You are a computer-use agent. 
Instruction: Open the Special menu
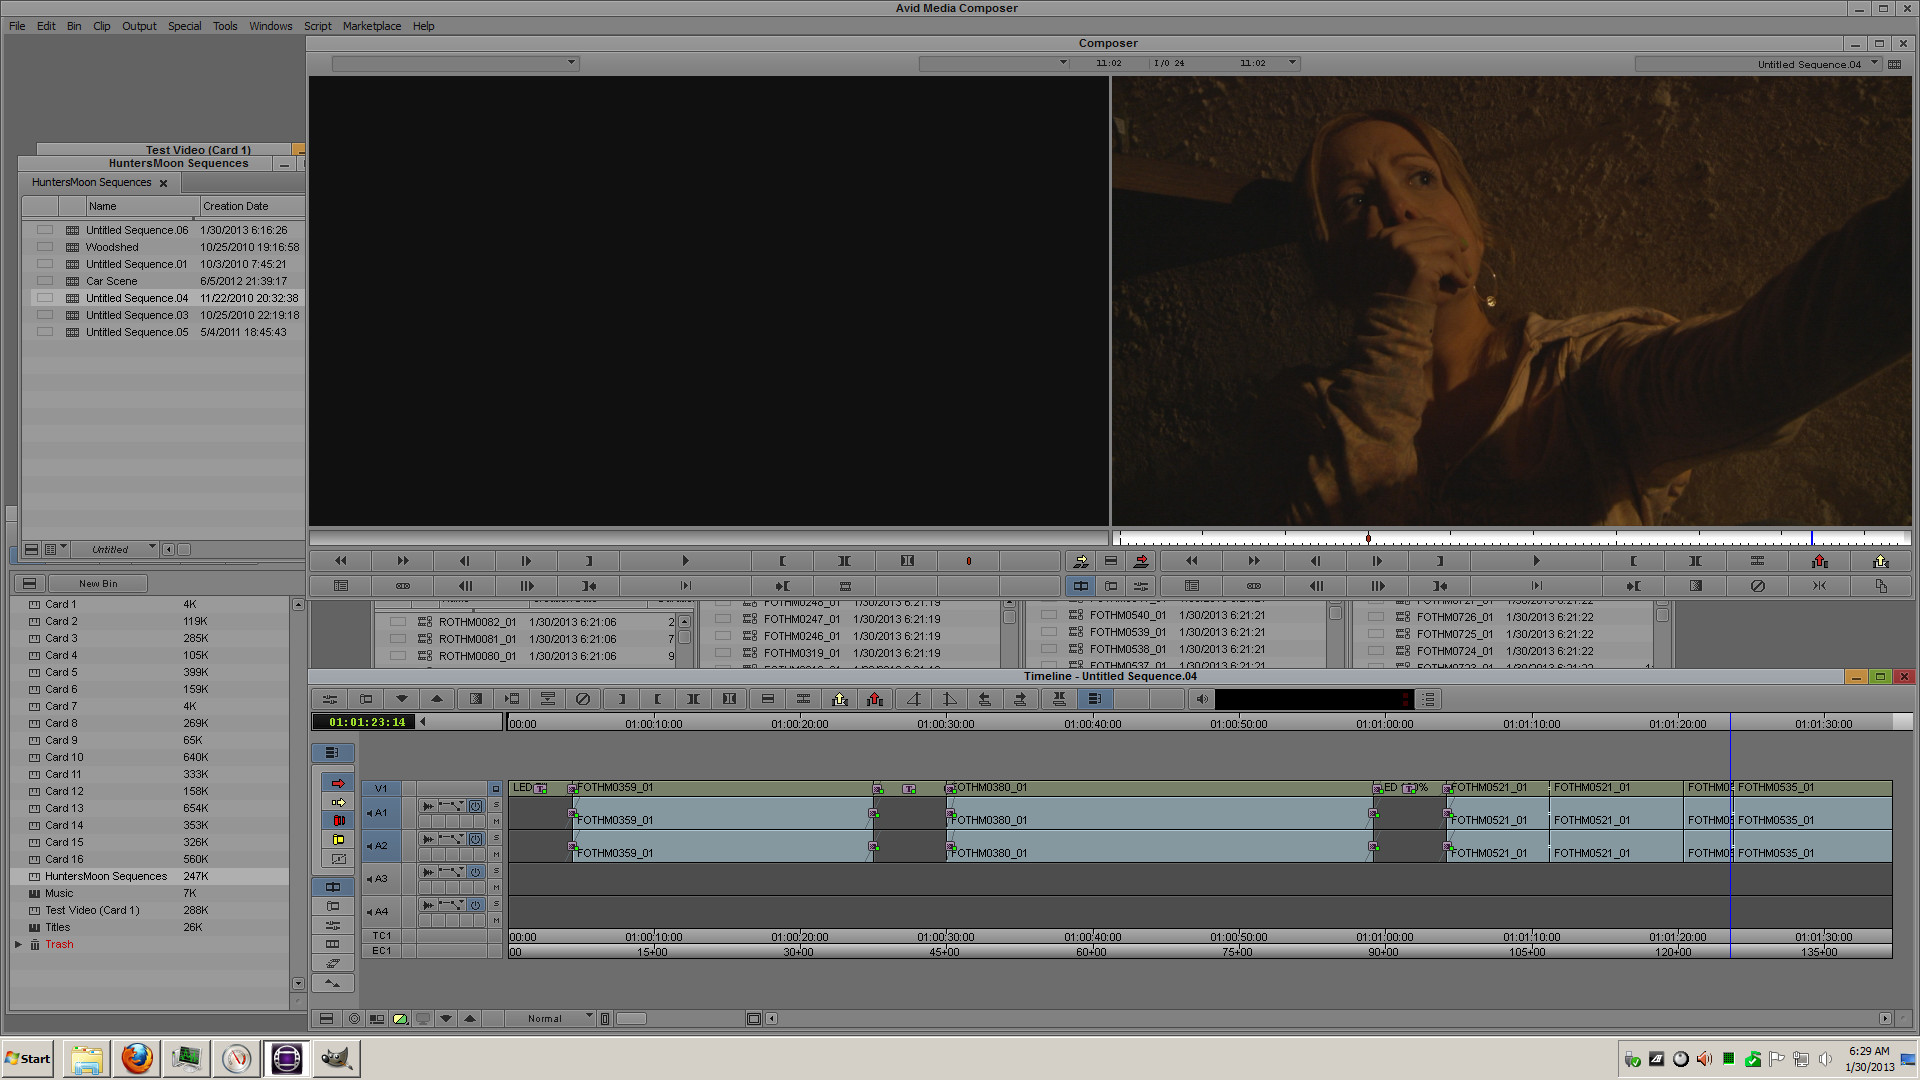click(184, 26)
